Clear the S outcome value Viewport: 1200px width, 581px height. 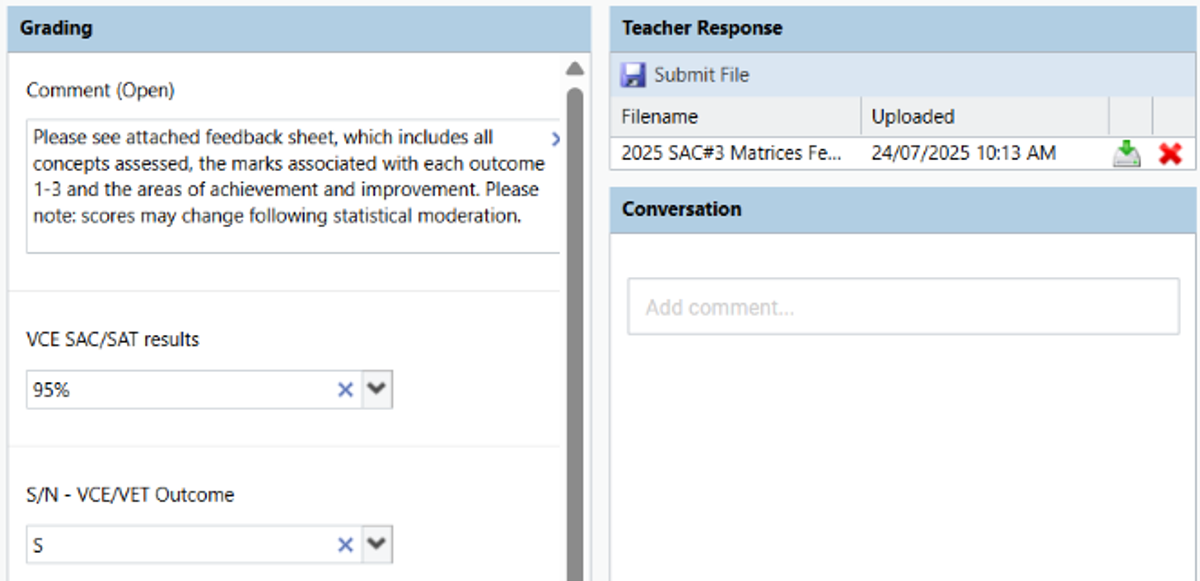tap(345, 545)
